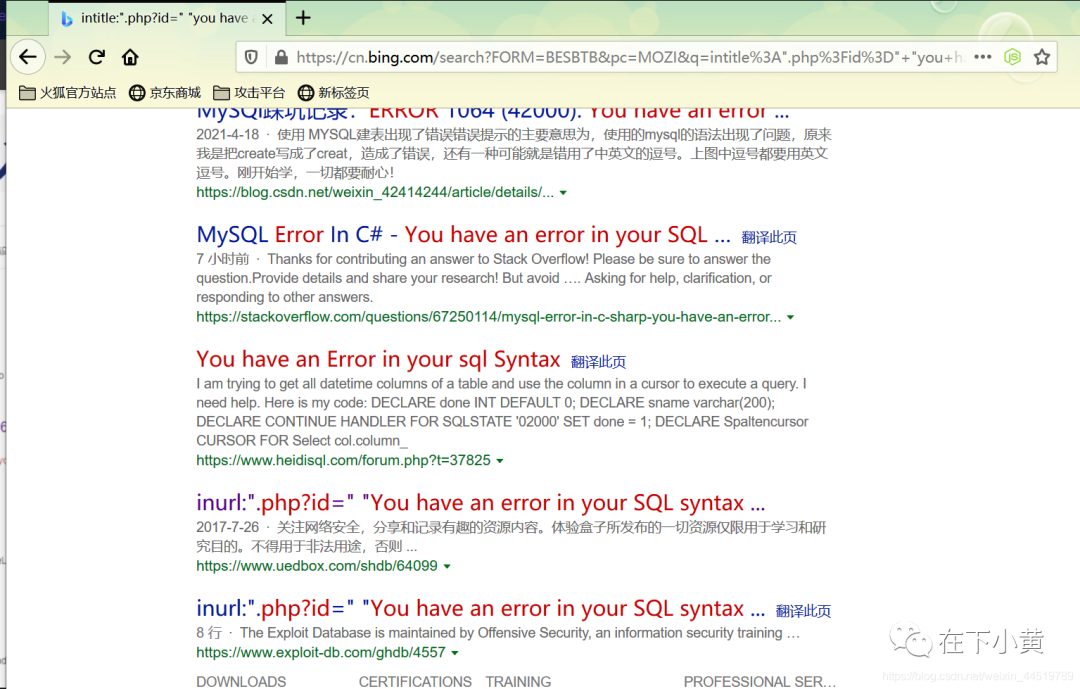
Task: Close the intitle search tab
Action: click(x=267, y=19)
